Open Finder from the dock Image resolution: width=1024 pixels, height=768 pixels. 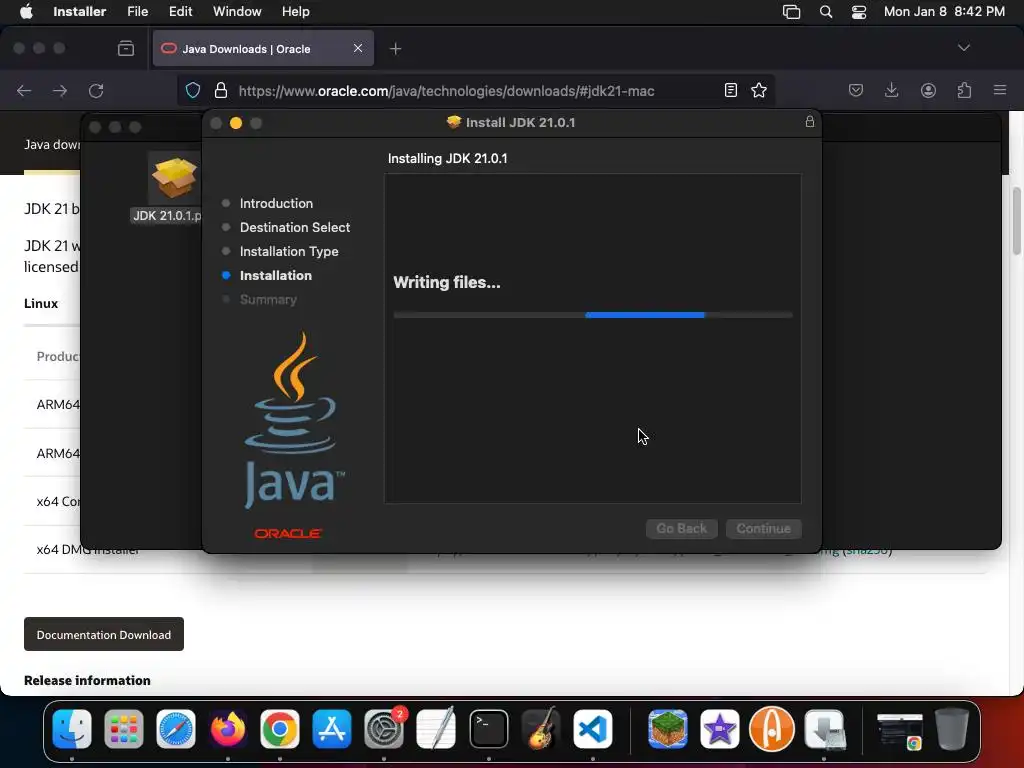(x=72, y=729)
